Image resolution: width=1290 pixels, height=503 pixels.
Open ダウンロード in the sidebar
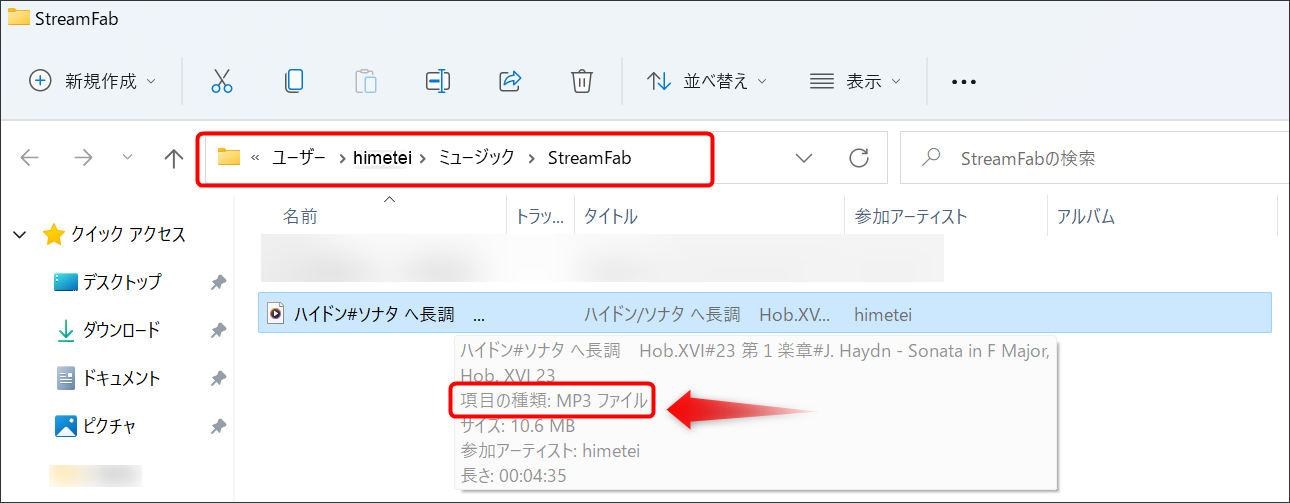point(121,330)
